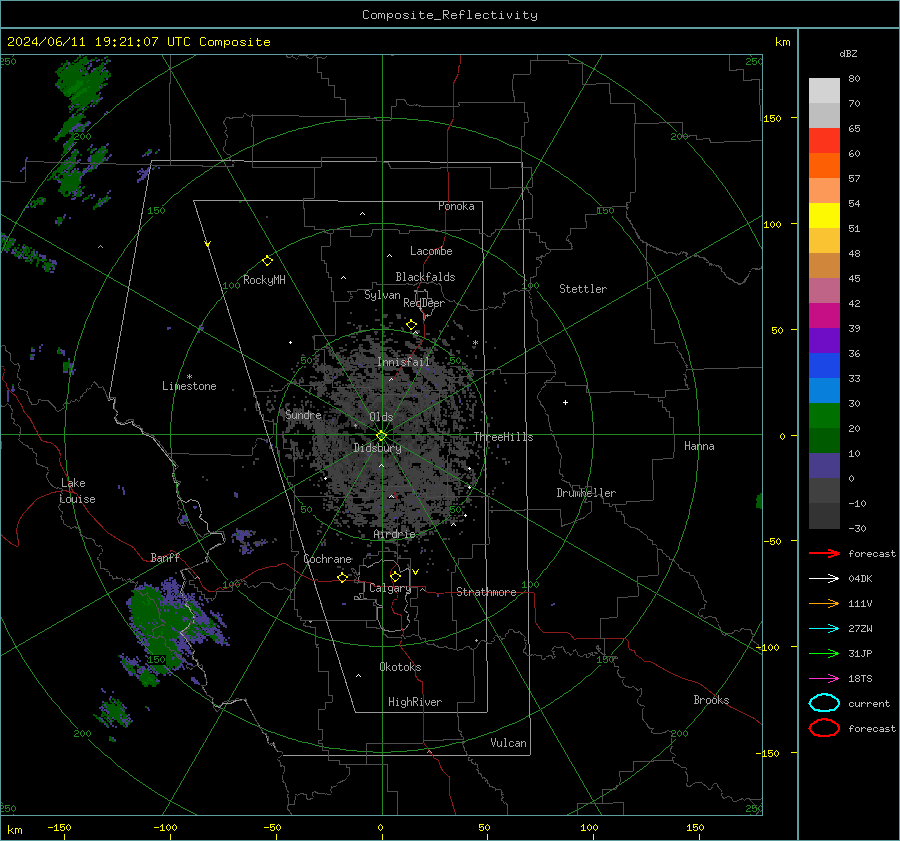900x841 pixels.
Task: Select the bright yellow swatch in the dBZ legend
Action: click(x=824, y=215)
